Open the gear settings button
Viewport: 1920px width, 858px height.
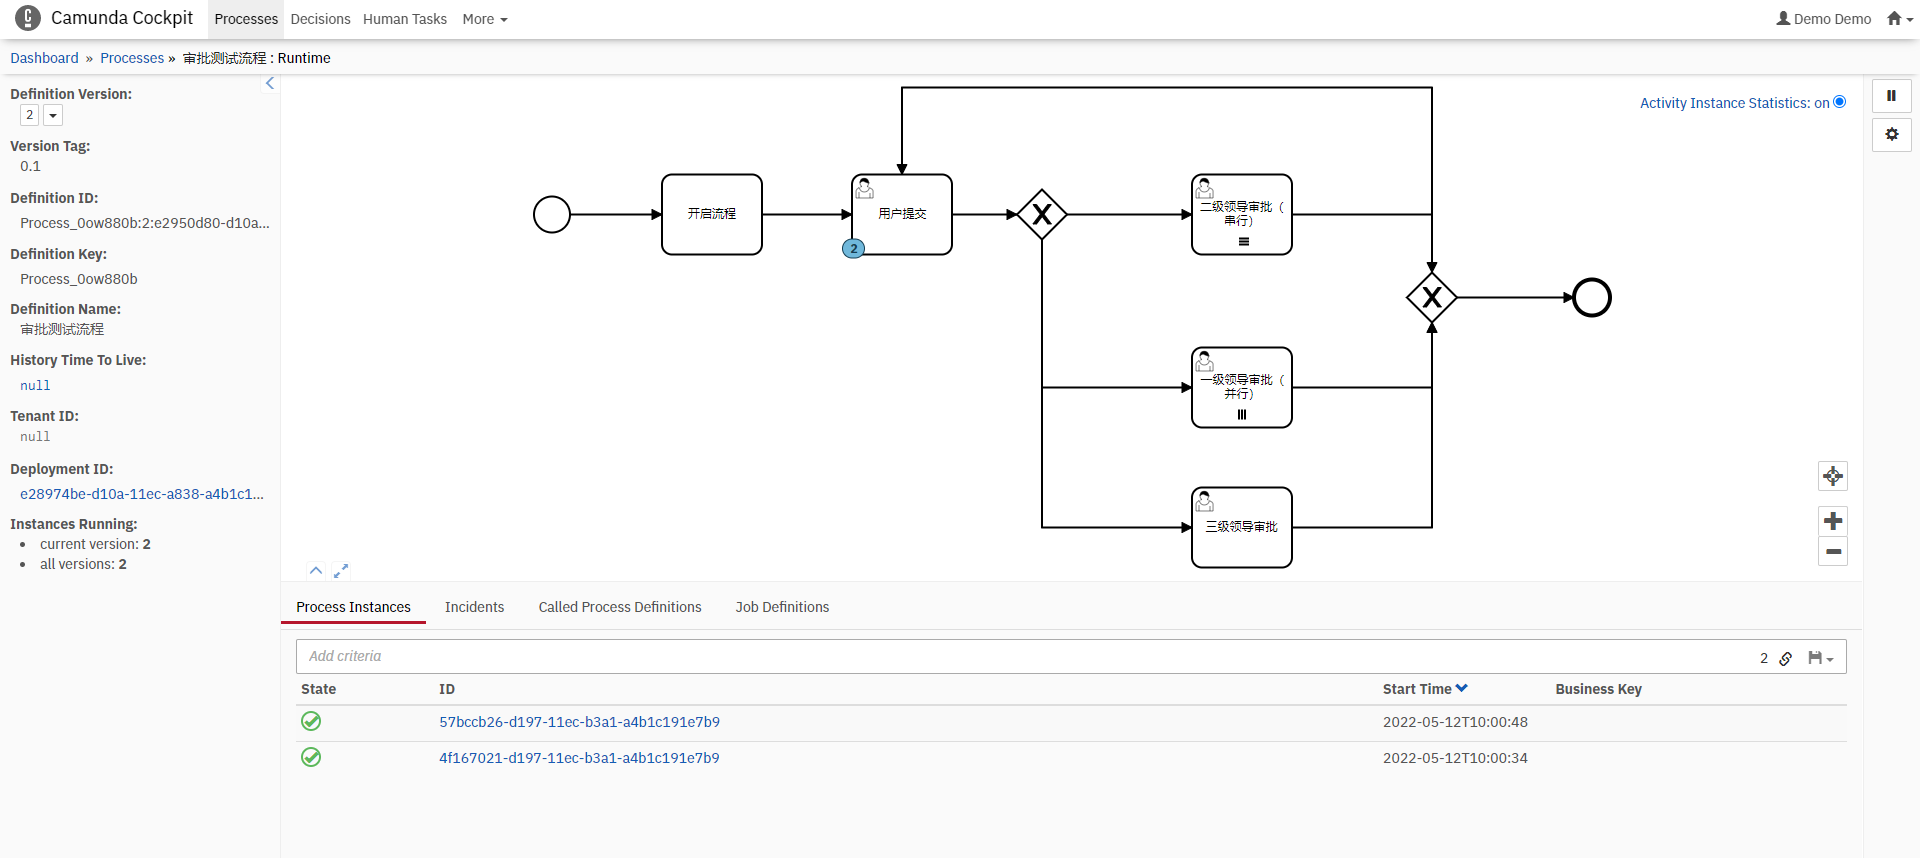coord(1891,134)
